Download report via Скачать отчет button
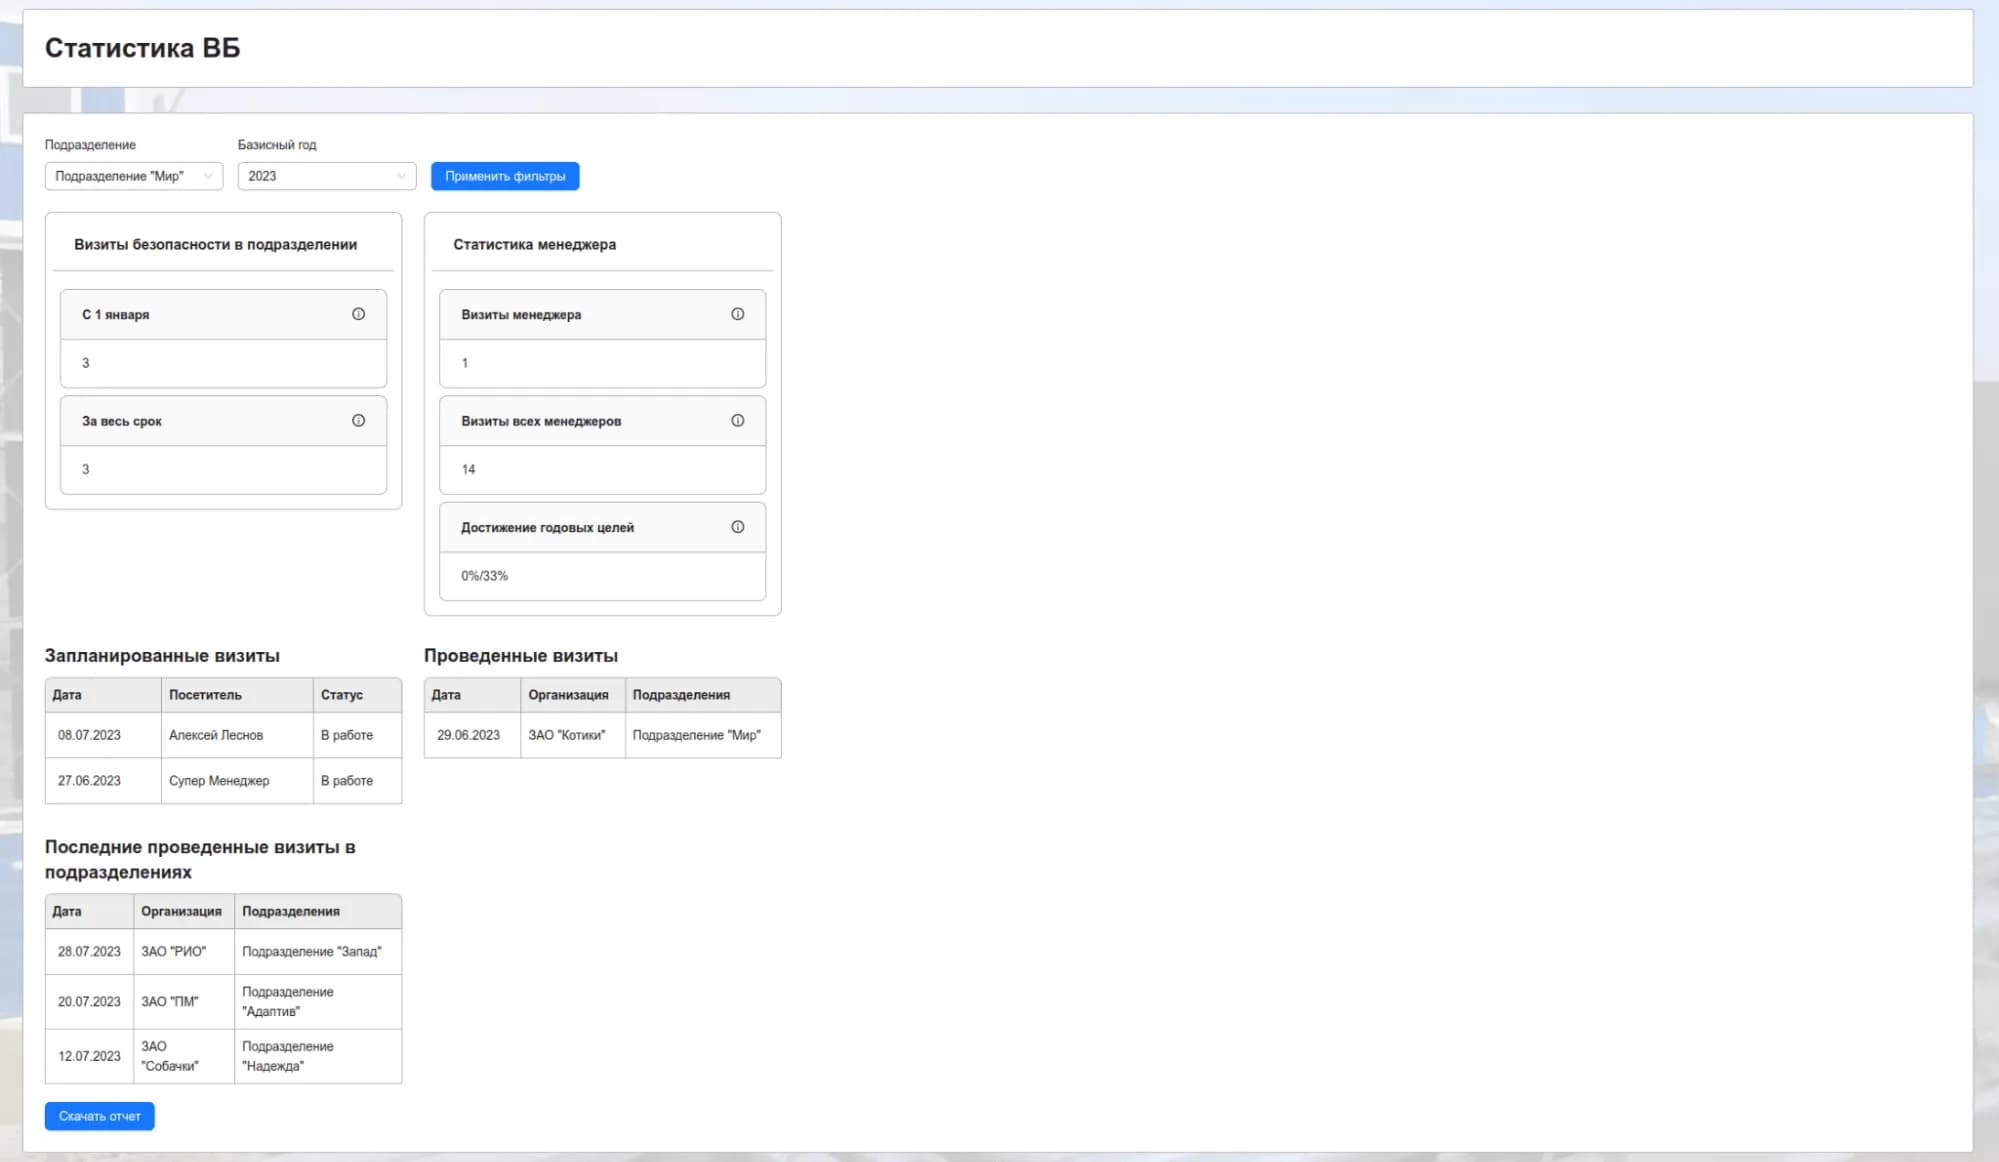The width and height of the screenshot is (1999, 1162). coord(100,1116)
